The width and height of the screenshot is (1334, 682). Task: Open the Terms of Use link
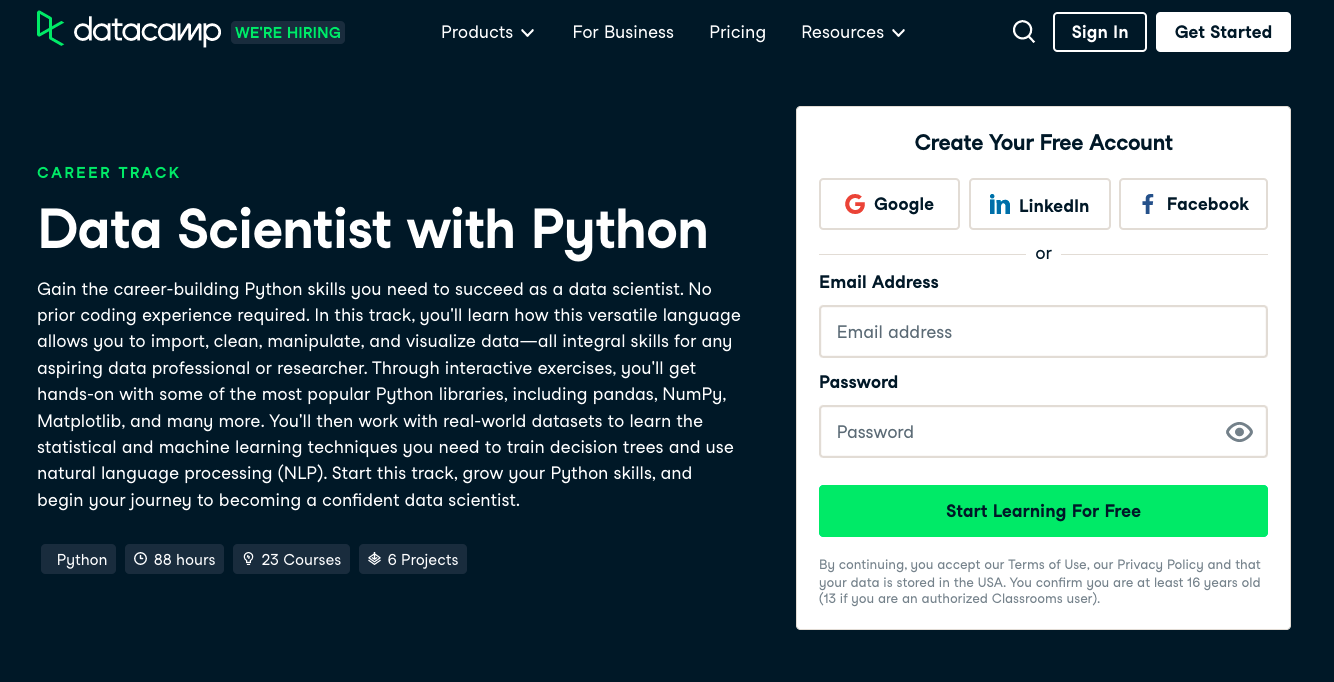(x=1047, y=565)
